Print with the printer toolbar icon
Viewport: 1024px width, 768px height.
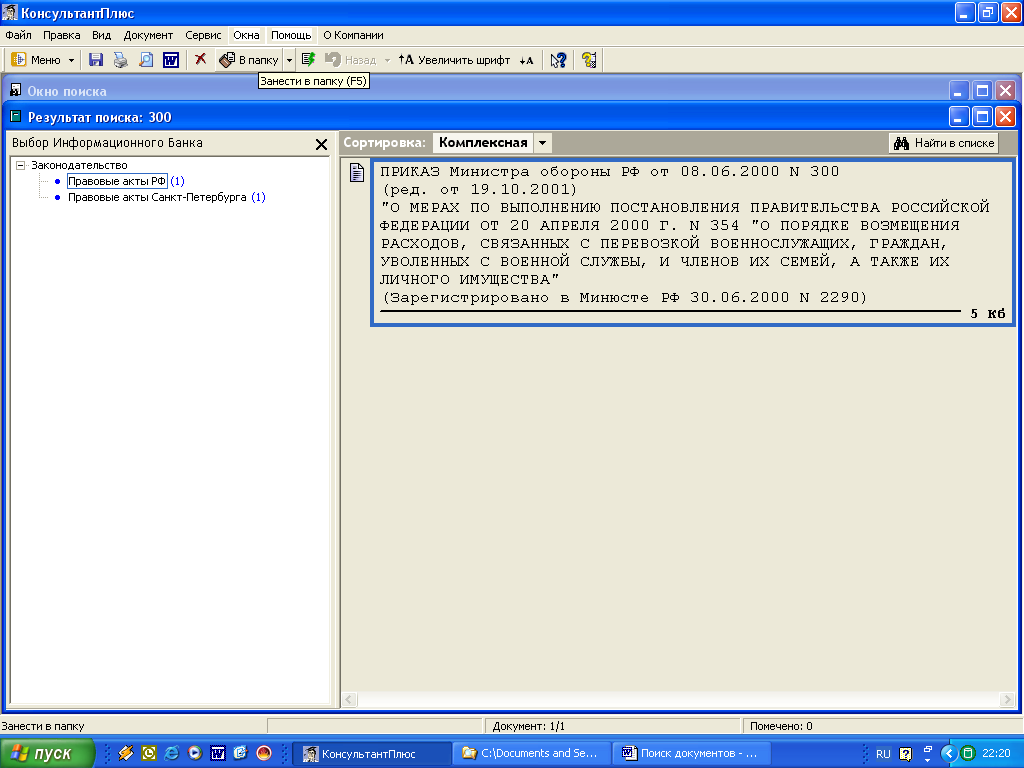coord(121,60)
